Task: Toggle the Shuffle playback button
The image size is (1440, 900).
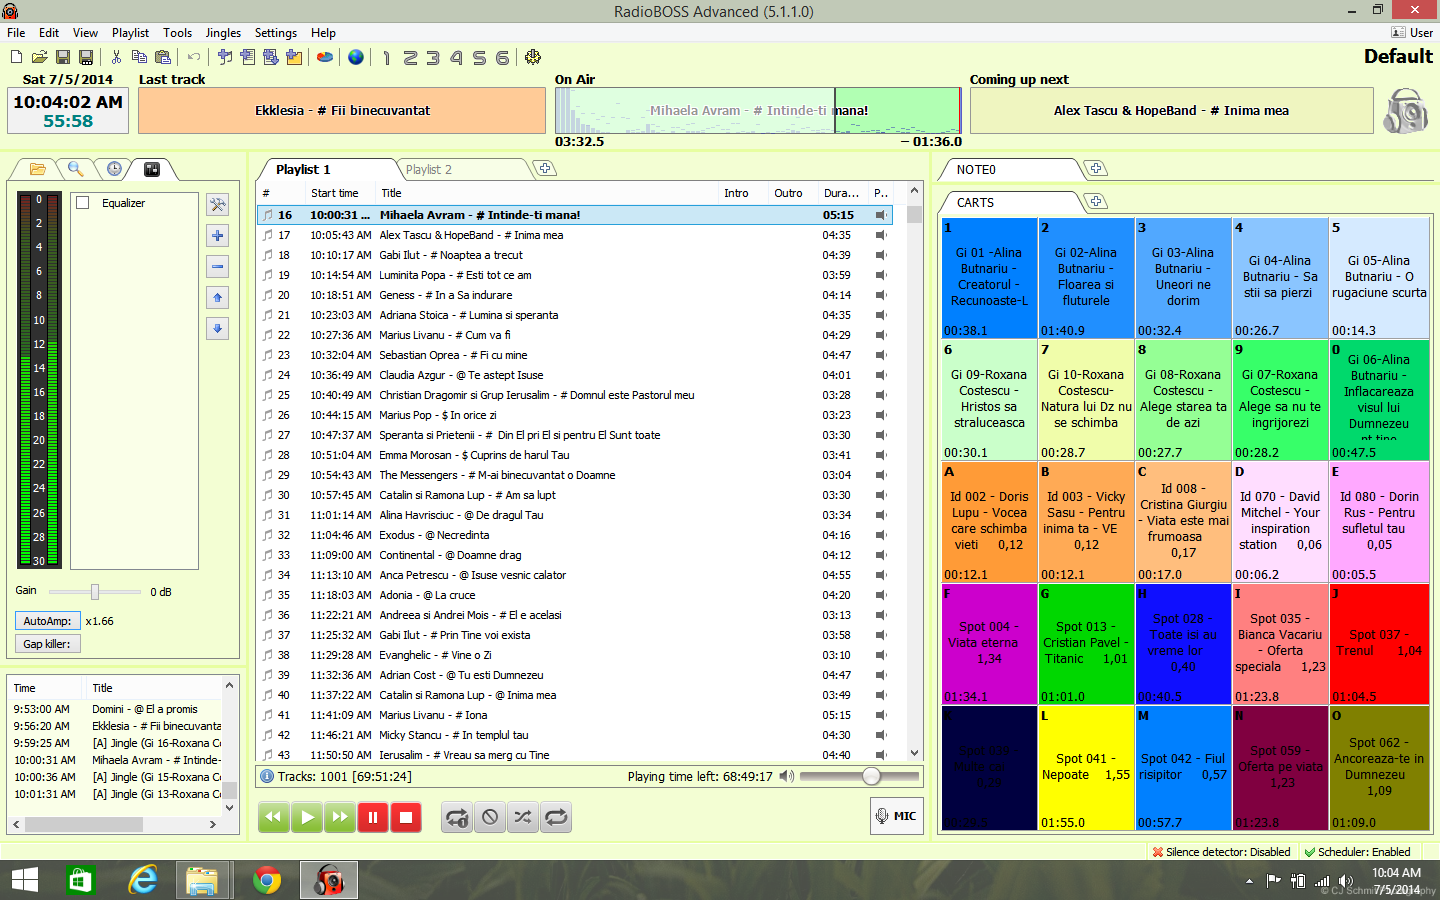Action: pos(523,817)
